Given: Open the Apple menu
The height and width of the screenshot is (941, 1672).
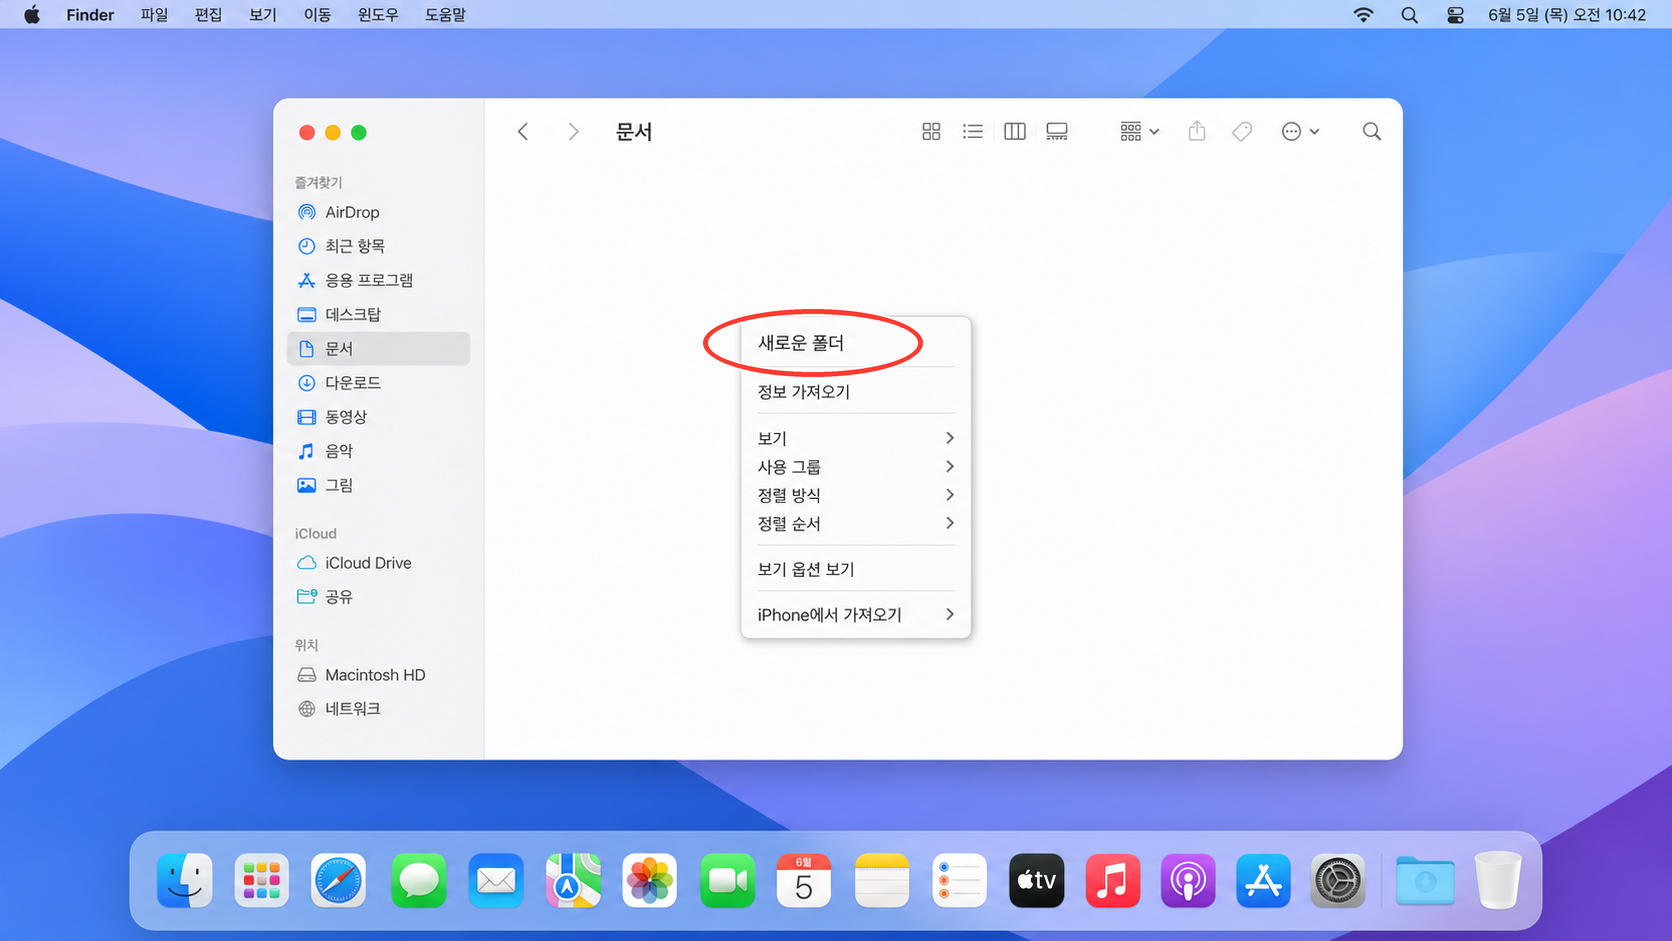Looking at the screenshot, I should tap(32, 14).
